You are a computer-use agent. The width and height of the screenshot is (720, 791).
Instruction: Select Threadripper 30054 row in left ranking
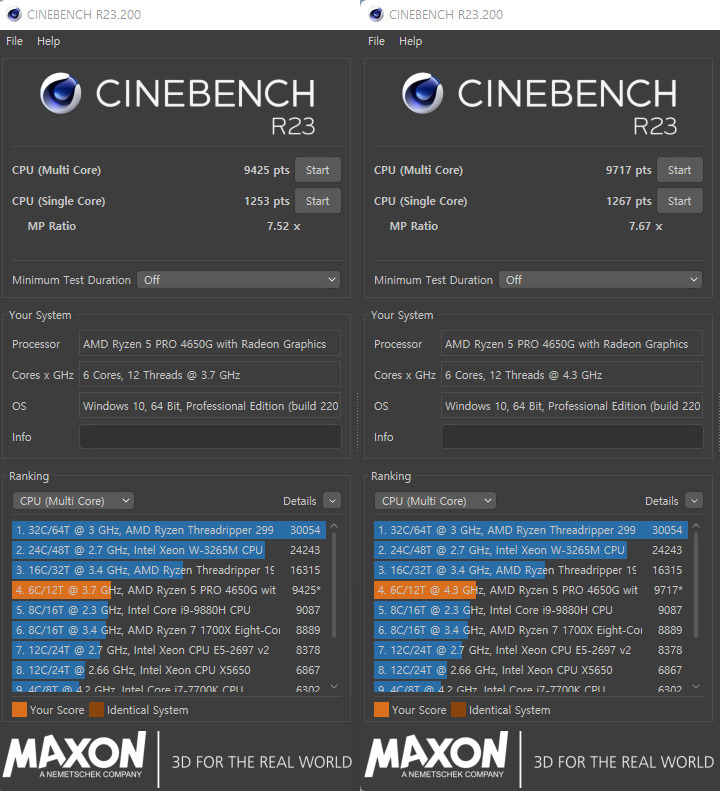[169, 530]
